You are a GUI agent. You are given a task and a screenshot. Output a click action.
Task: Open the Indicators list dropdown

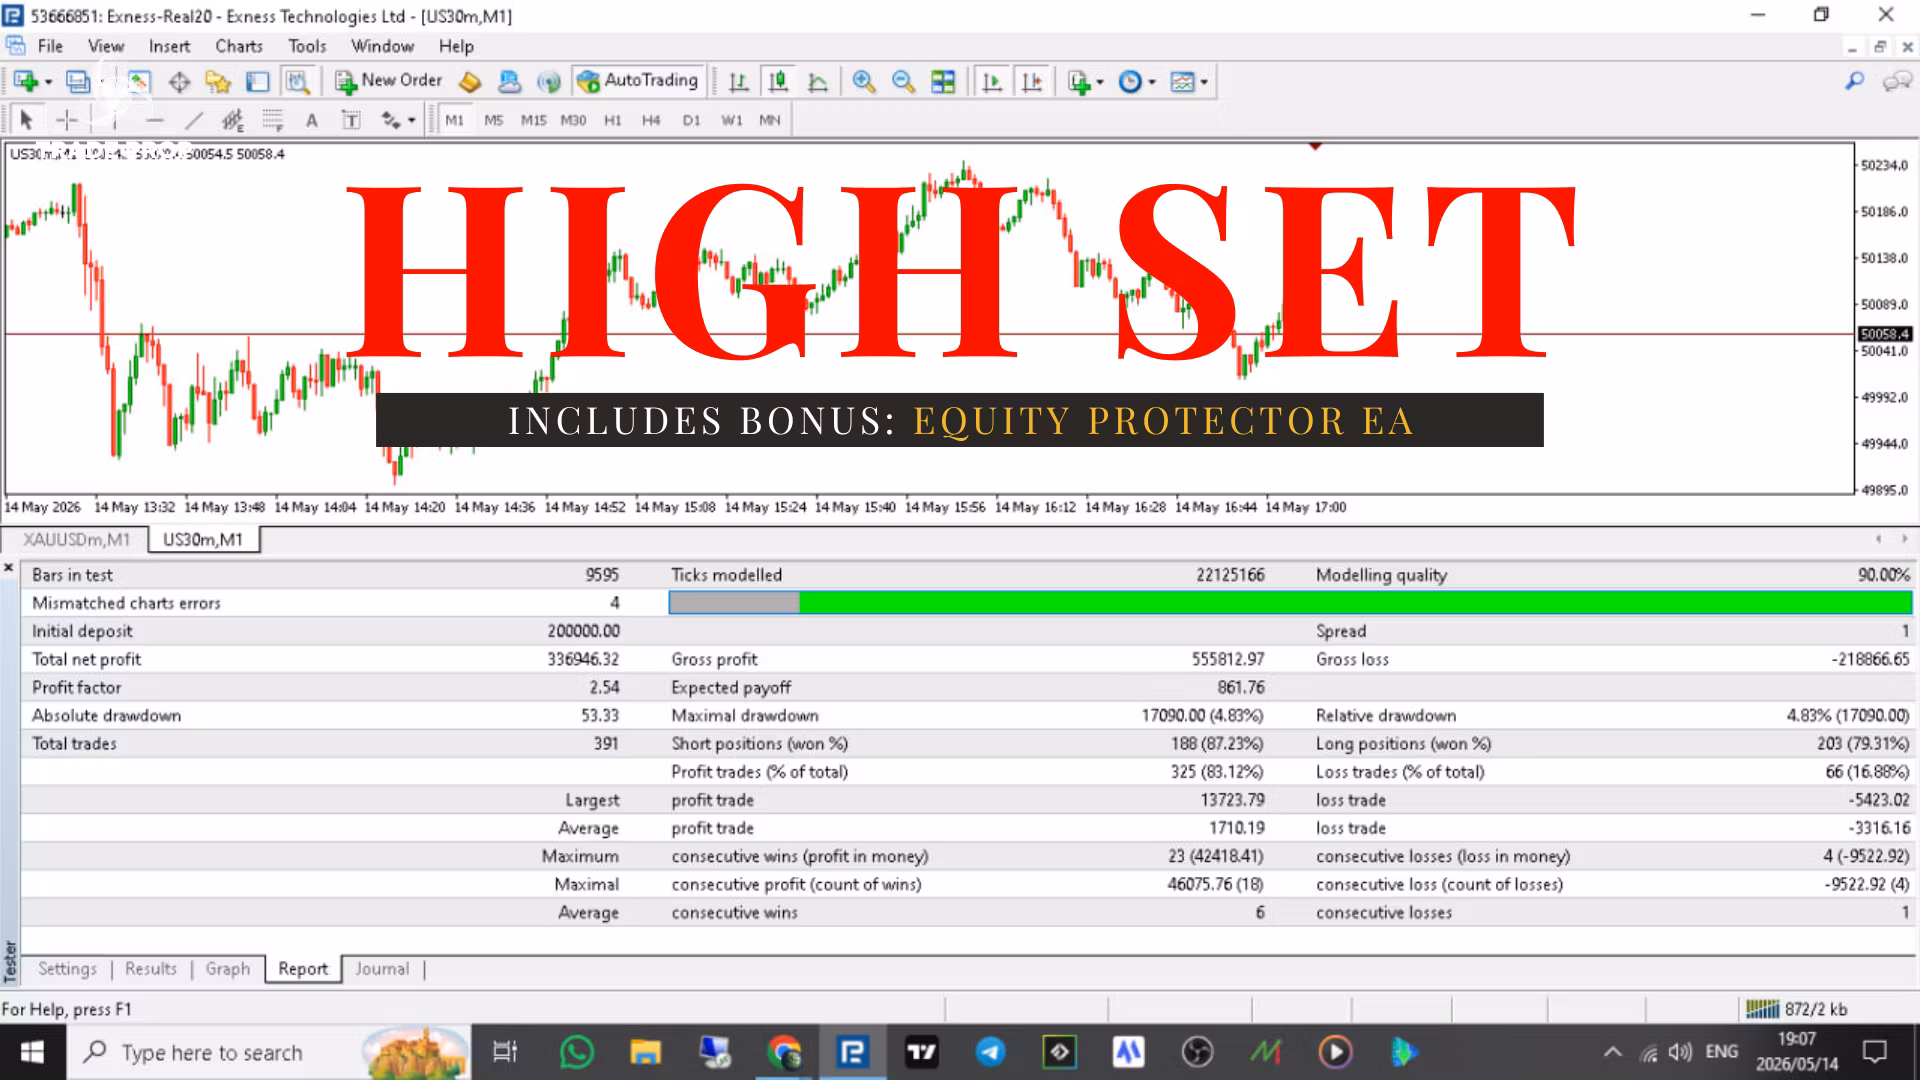pyautogui.click(x=1085, y=82)
